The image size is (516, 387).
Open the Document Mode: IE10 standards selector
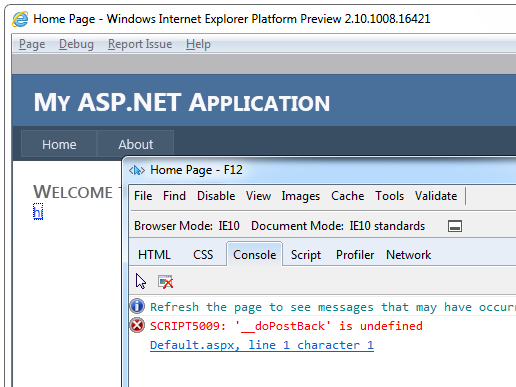pyautogui.click(x=338, y=226)
